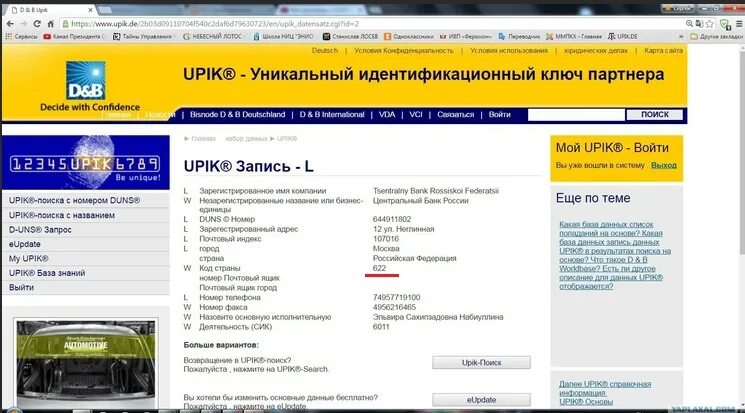Open the VDA menu item

(387, 115)
